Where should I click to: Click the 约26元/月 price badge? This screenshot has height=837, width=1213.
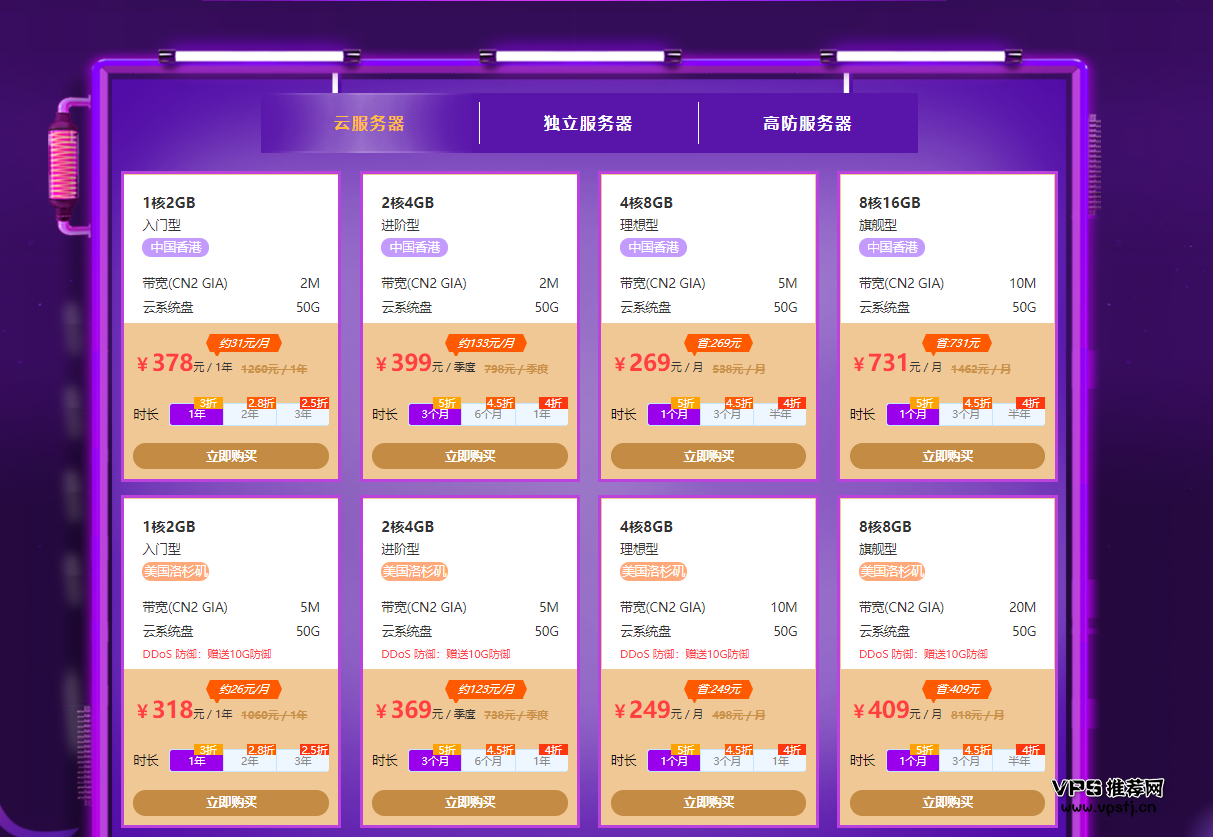pyautogui.click(x=244, y=689)
